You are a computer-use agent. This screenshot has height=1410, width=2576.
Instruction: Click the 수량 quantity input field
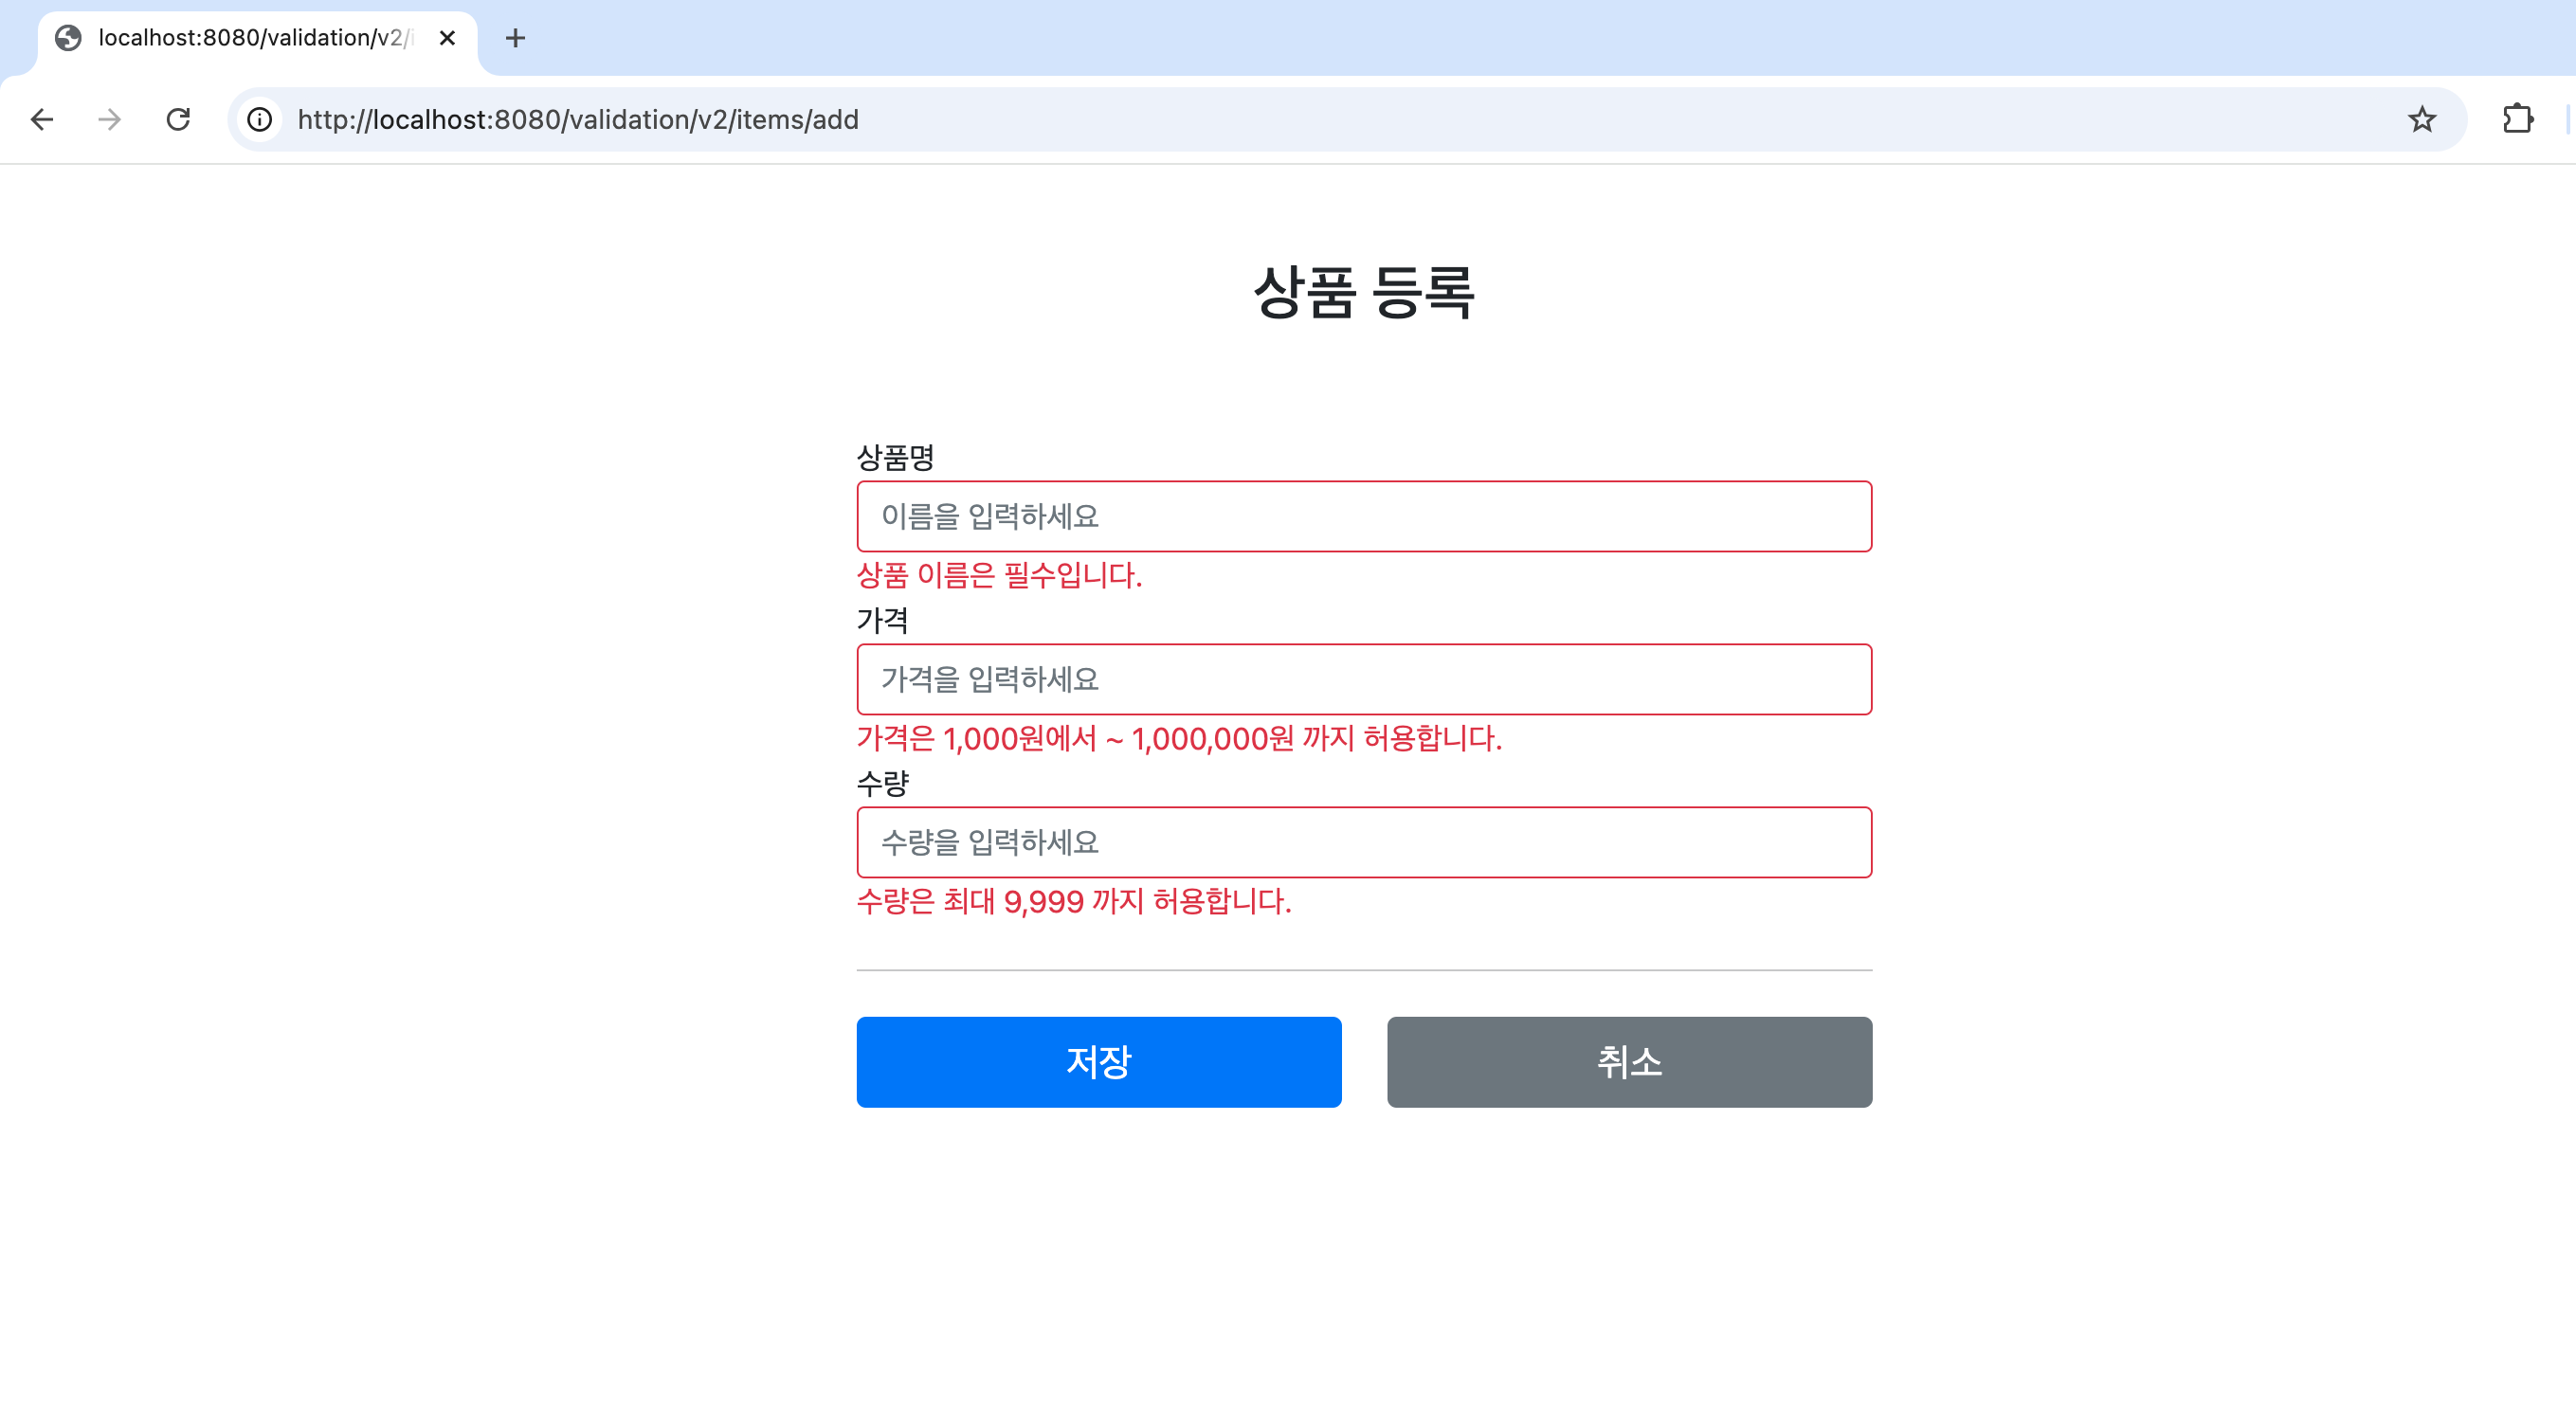pyautogui.click(x=1363, y=842)
